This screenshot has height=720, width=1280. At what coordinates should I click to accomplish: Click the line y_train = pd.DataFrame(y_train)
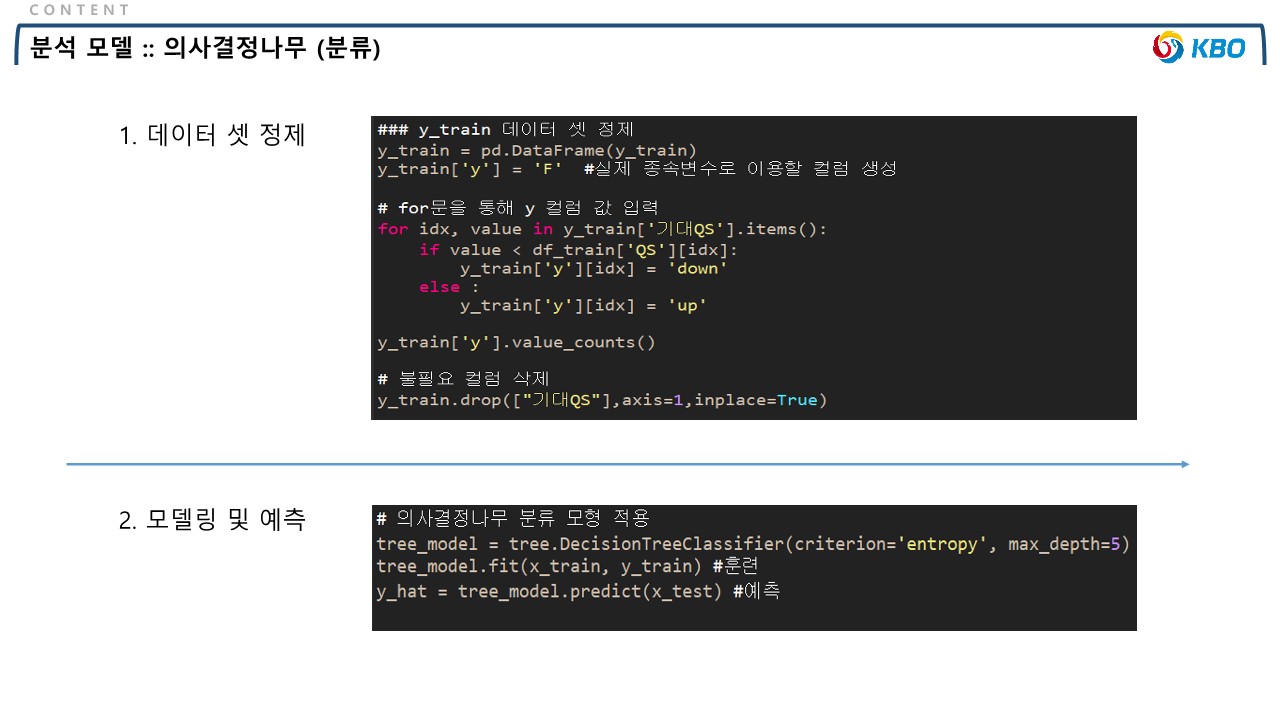(x=537, y=150)
